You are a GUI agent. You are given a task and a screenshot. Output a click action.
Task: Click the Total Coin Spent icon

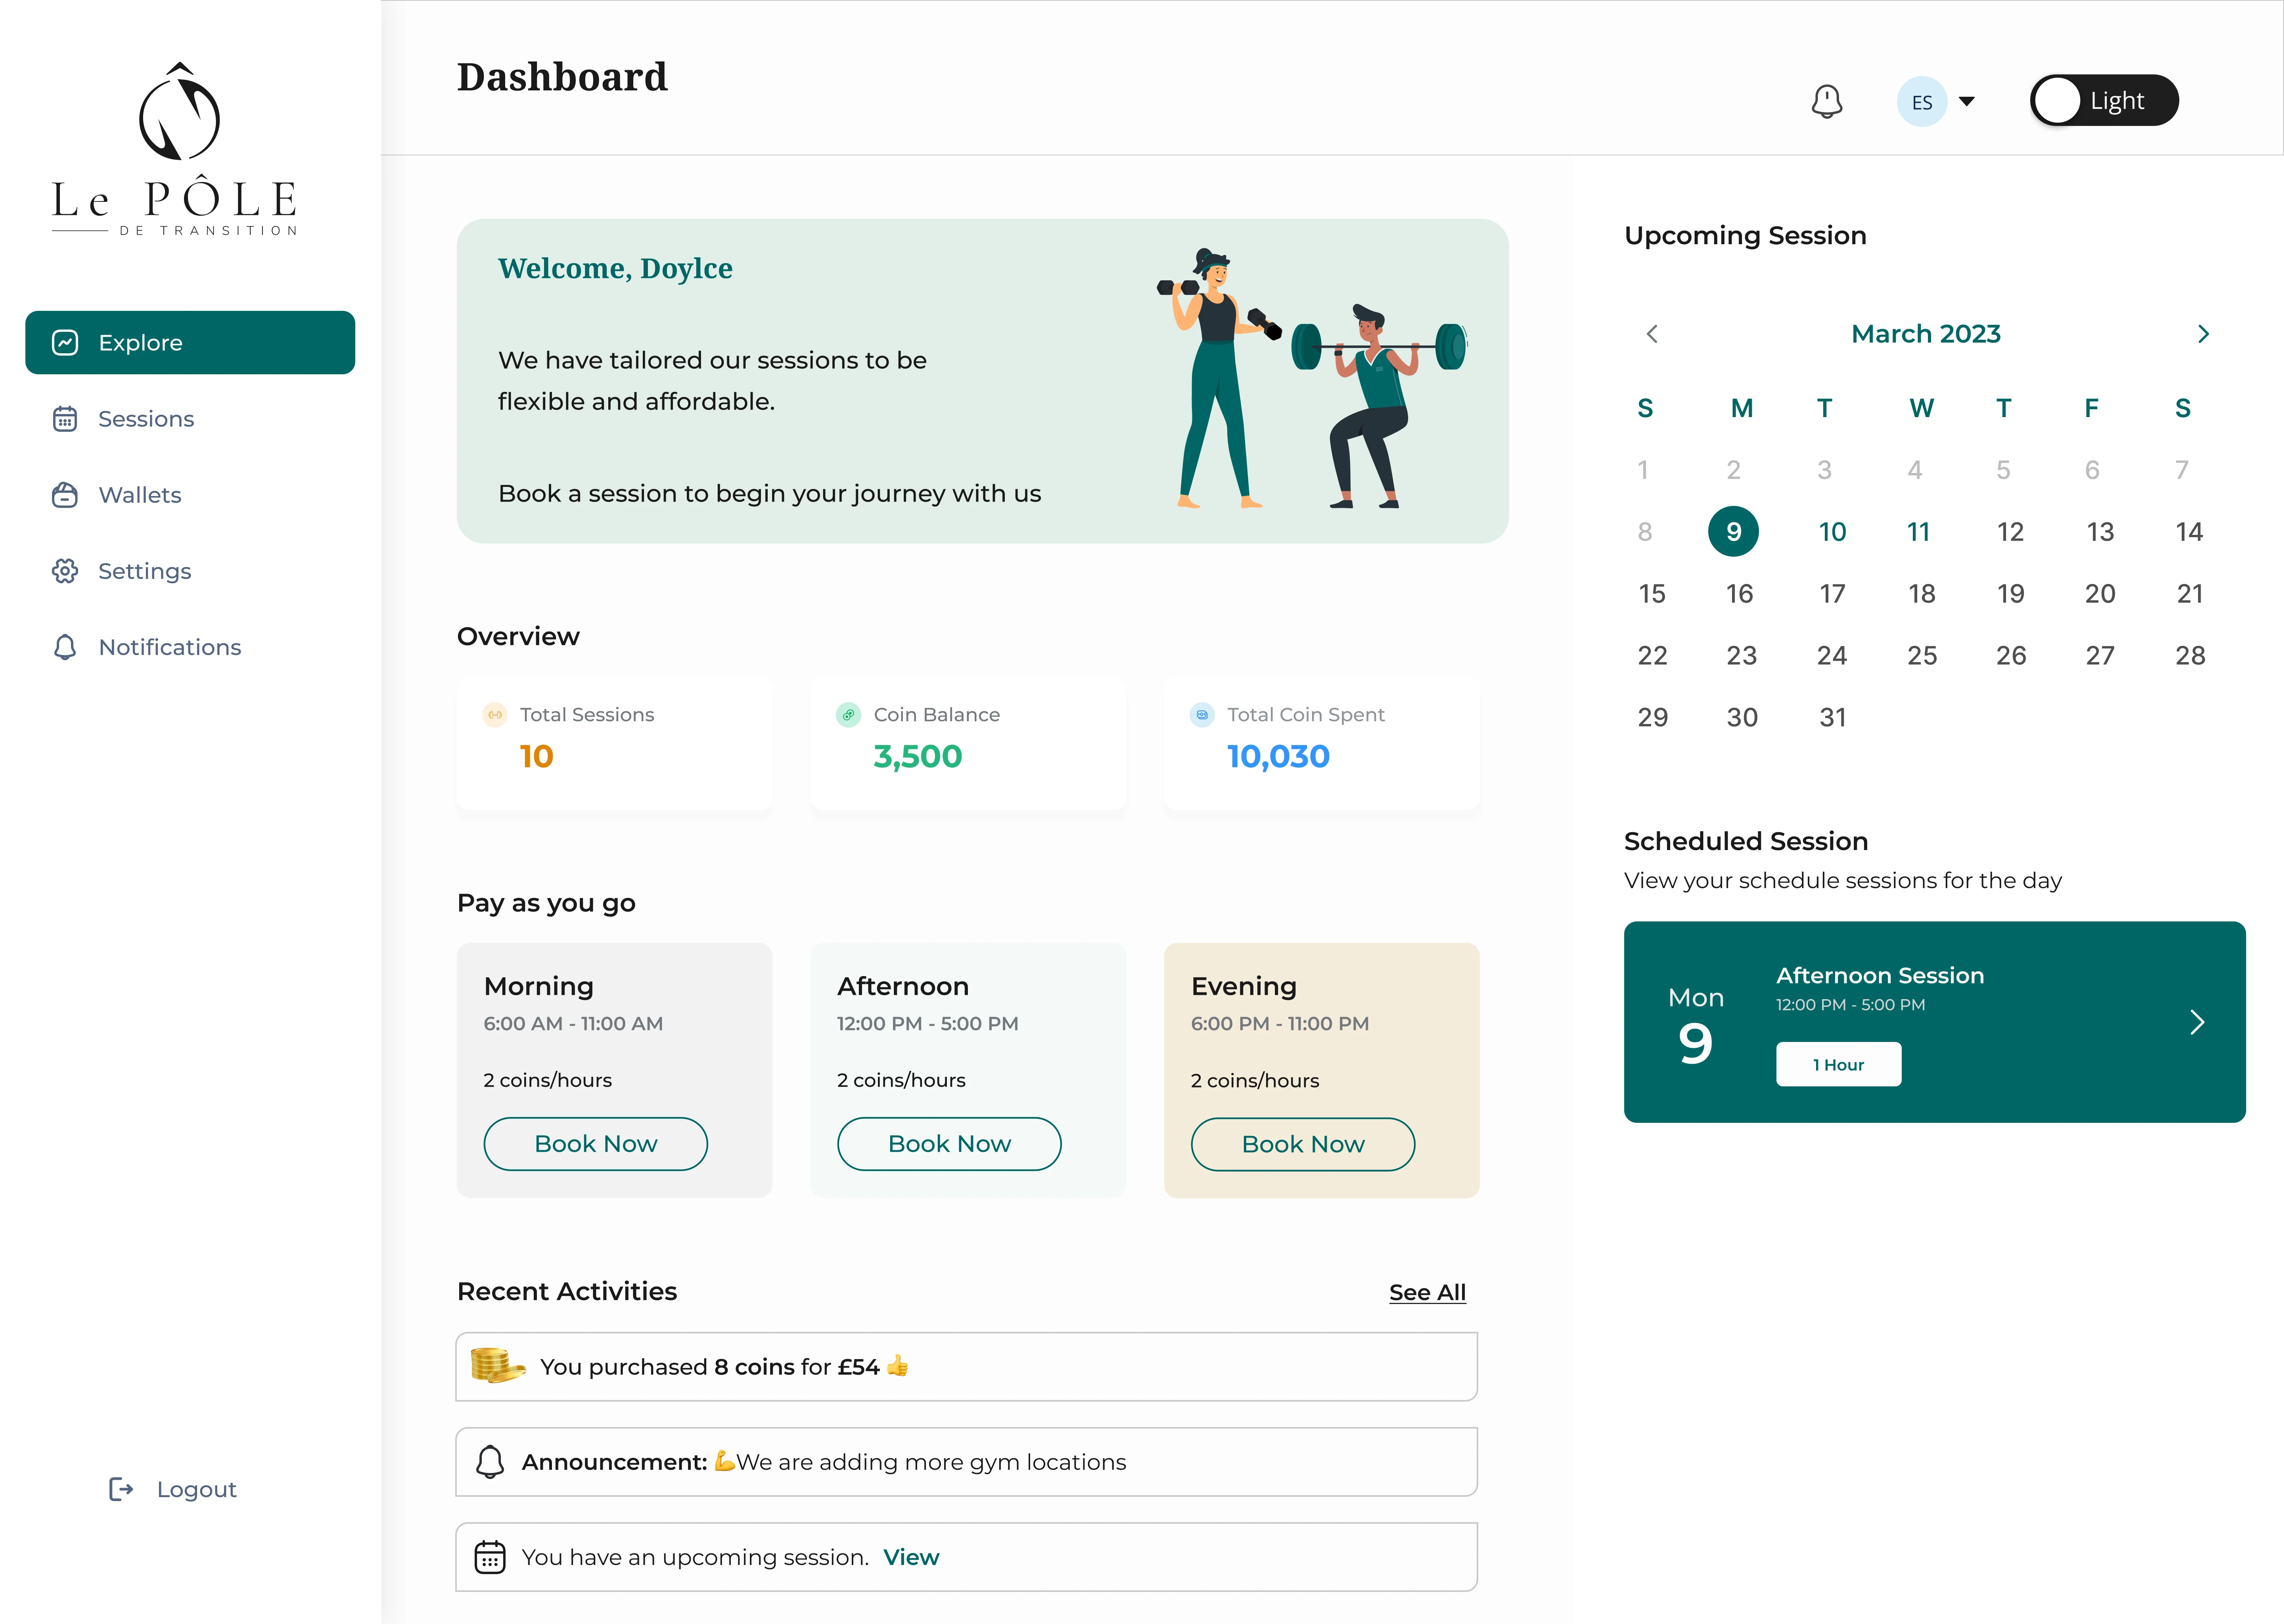click(x=1202, y=715)
